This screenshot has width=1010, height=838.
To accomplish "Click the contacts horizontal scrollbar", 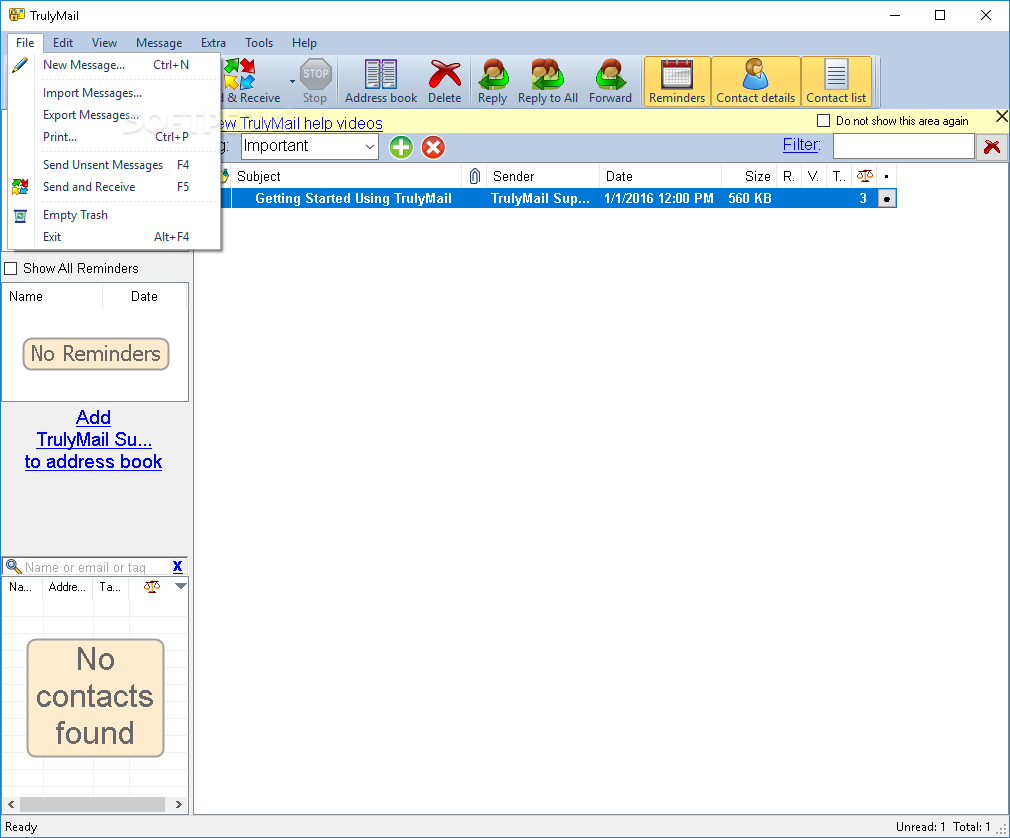I will (x=93, y=805).
